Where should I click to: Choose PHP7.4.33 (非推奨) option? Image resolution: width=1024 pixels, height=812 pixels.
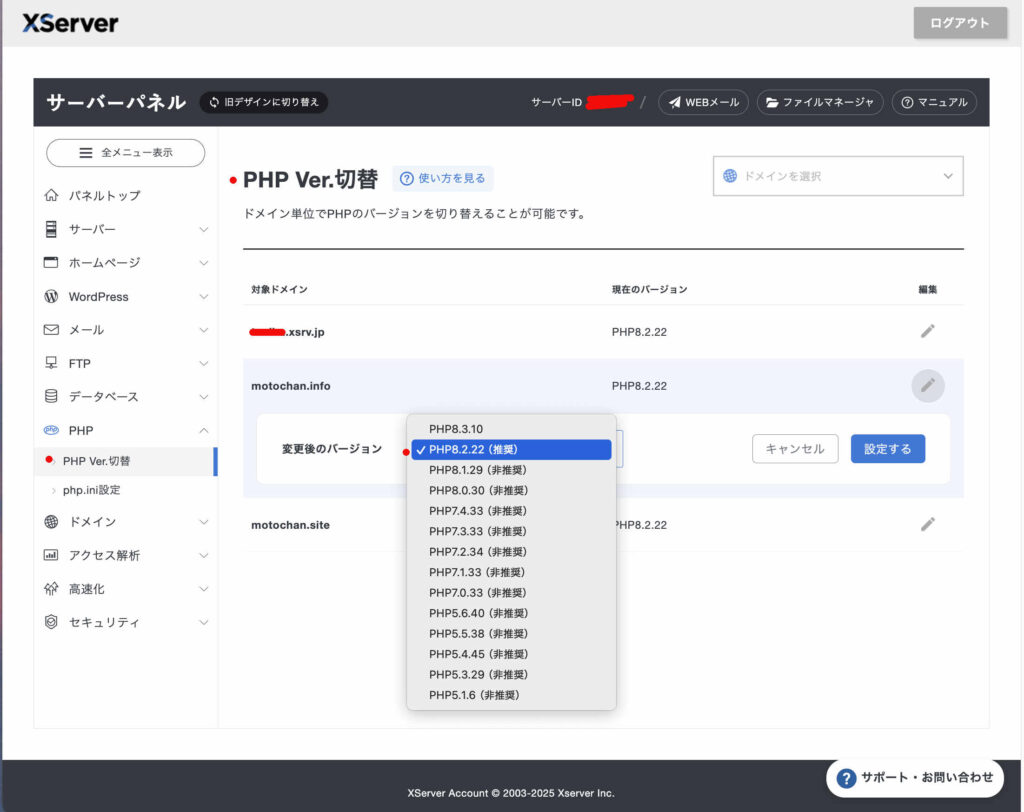(511, 511)
